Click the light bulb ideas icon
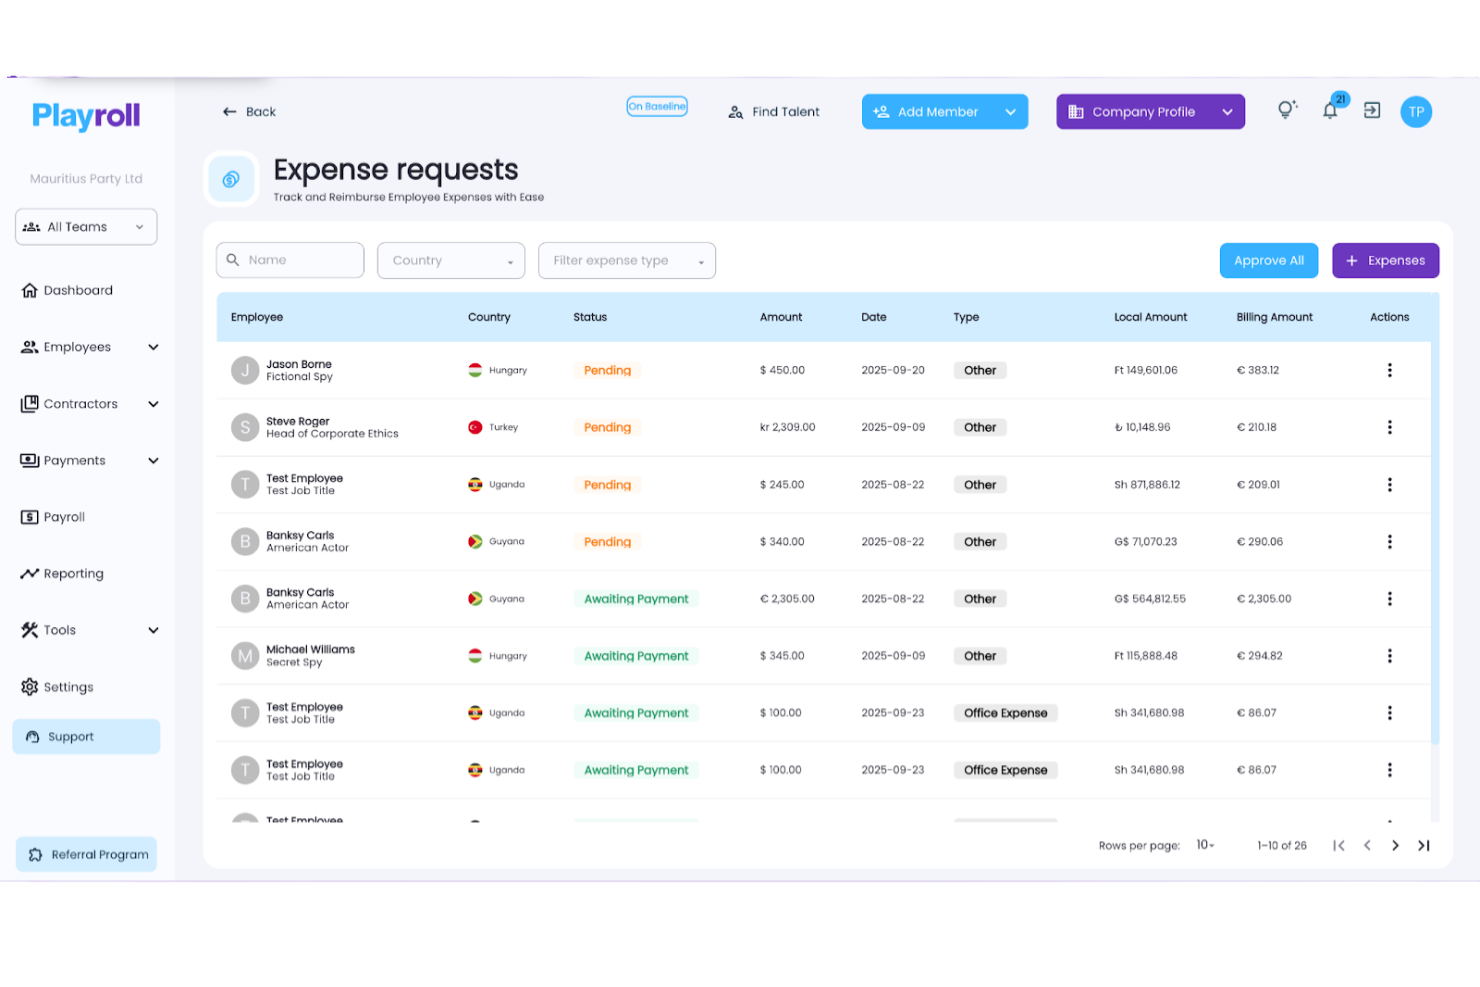Viewport: 1480px width, 987px height. [x=1286, y=111]
